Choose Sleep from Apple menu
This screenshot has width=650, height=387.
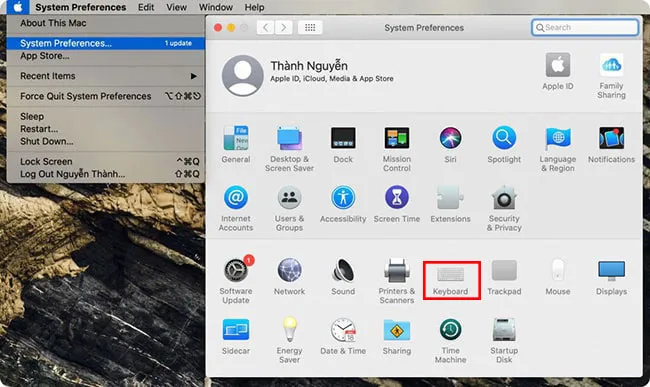(x=106, y=116)
